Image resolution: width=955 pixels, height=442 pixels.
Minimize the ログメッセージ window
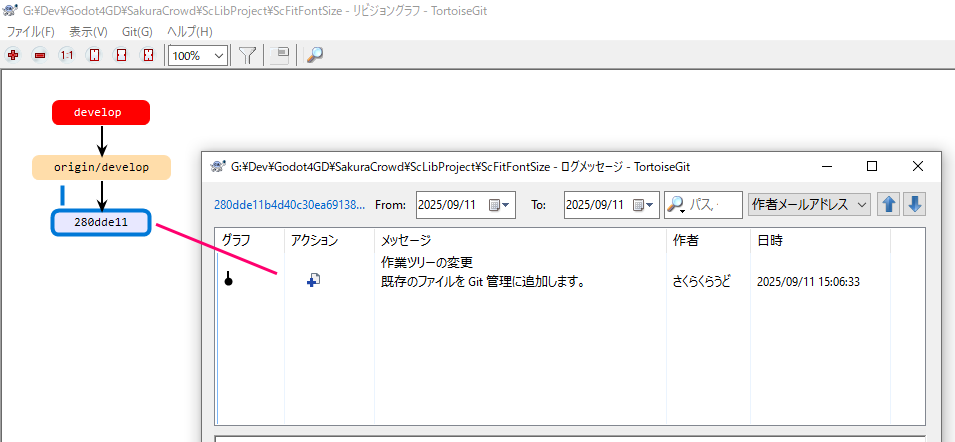pyautogui.click(x=827, y=166)
